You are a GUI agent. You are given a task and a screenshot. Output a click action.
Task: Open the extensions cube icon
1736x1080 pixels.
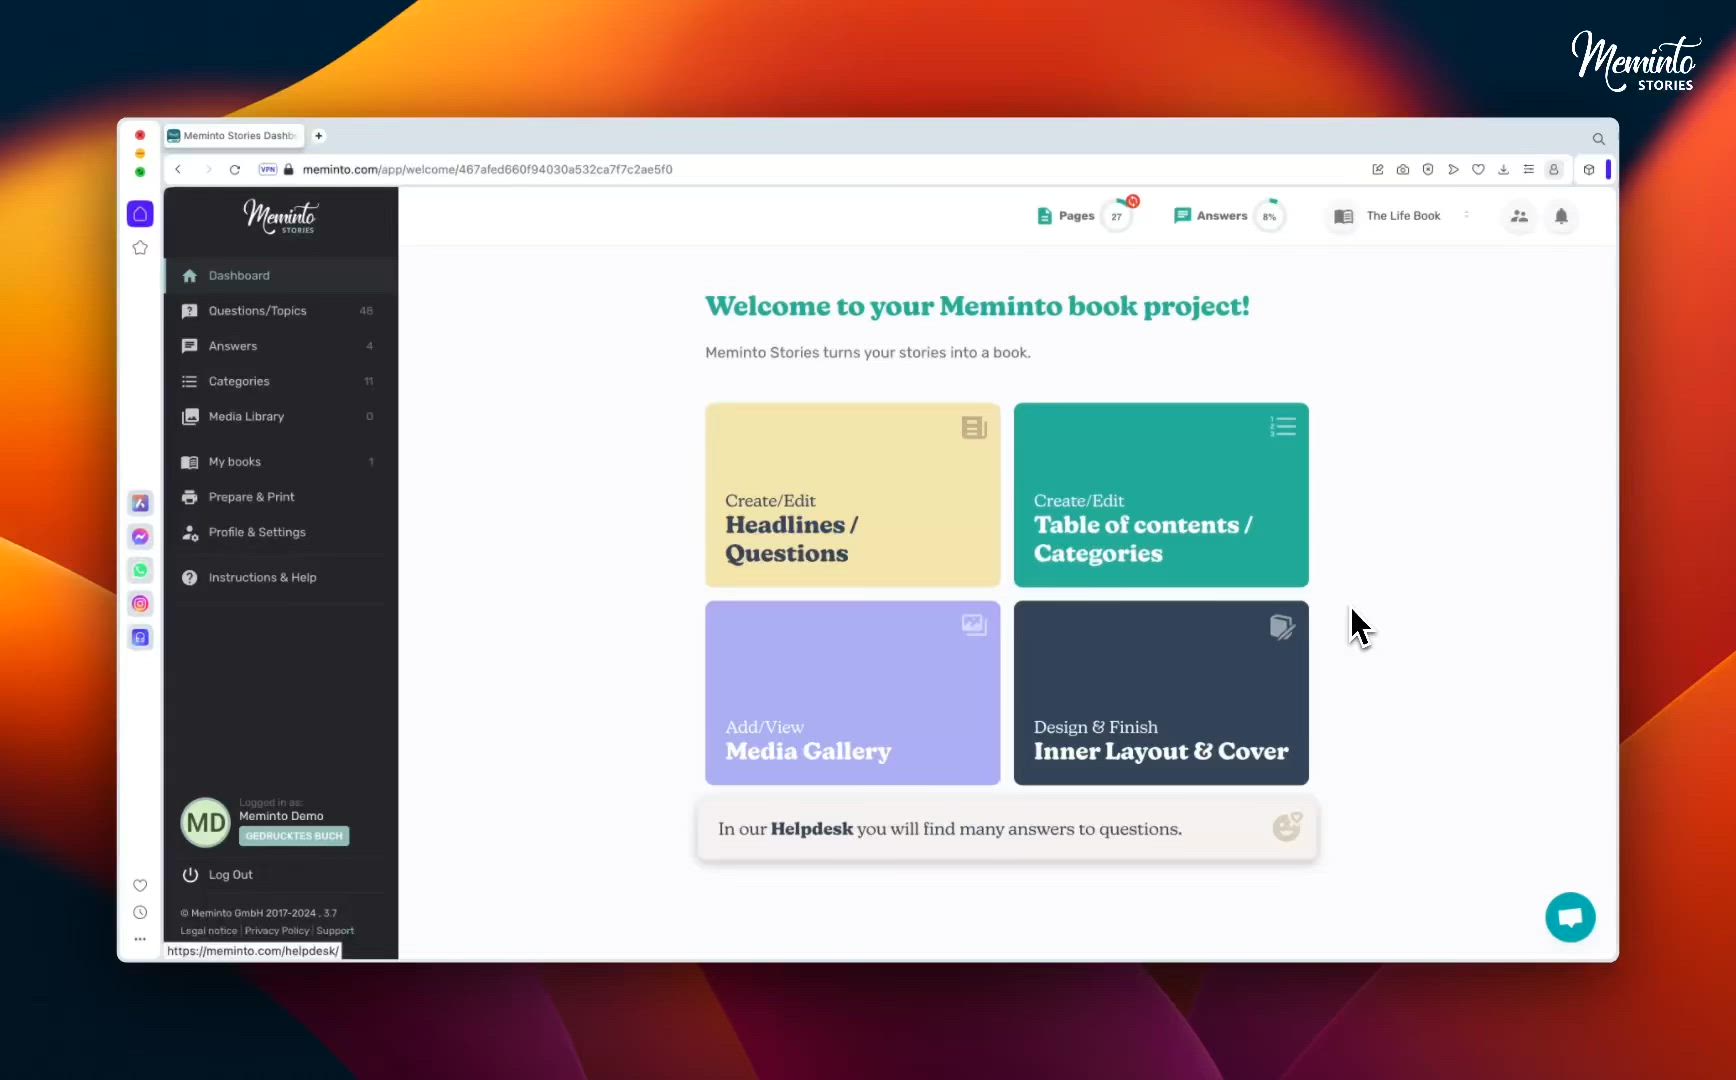click(1589, 169)
